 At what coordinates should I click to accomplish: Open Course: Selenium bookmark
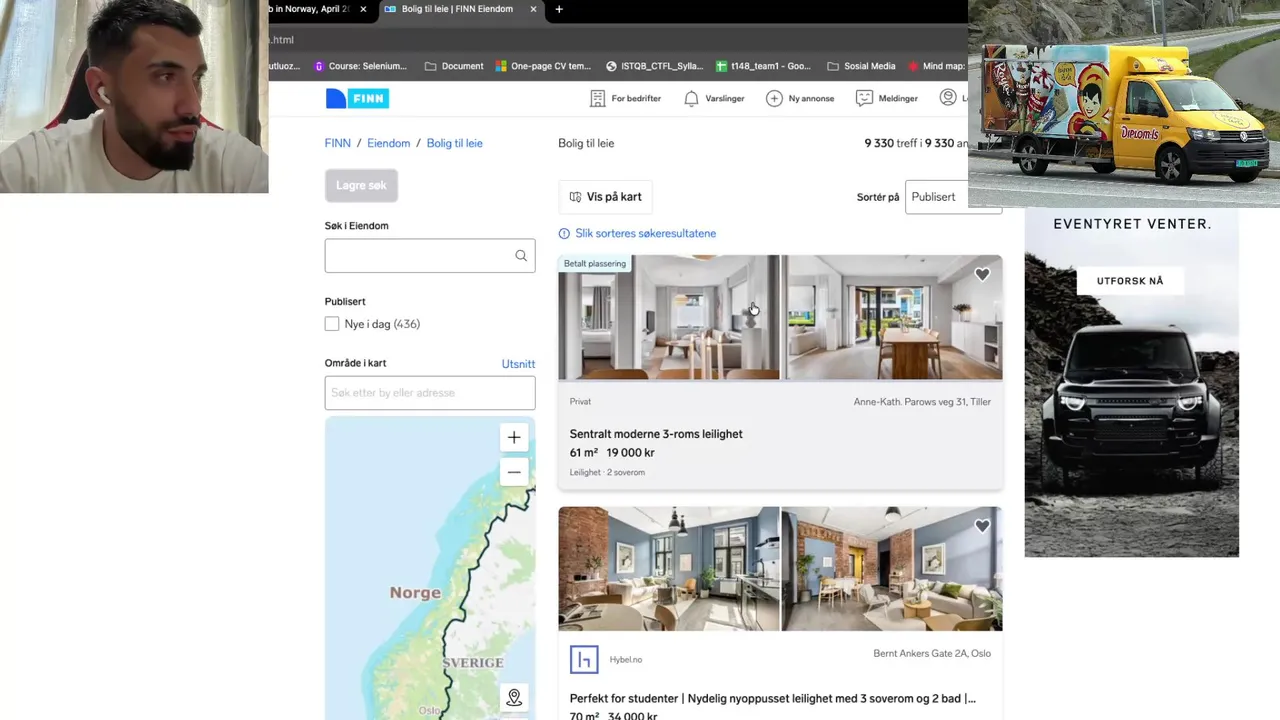[361, 66]
